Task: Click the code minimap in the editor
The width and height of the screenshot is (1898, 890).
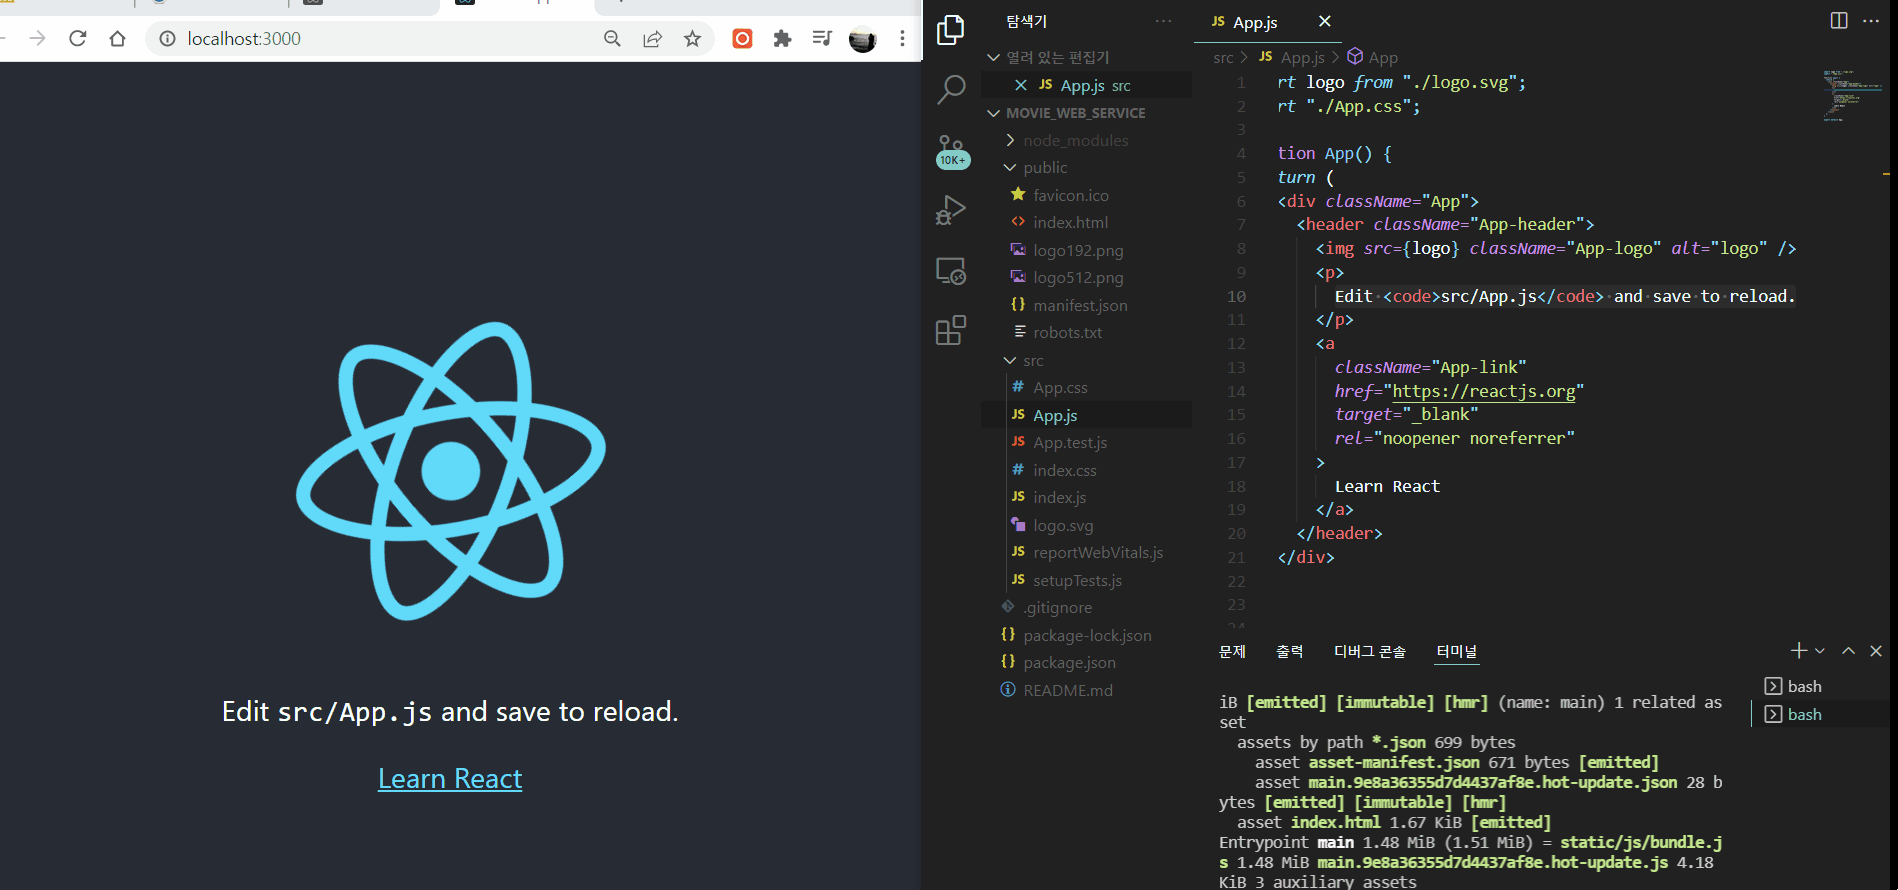Action: (1852, 95)
